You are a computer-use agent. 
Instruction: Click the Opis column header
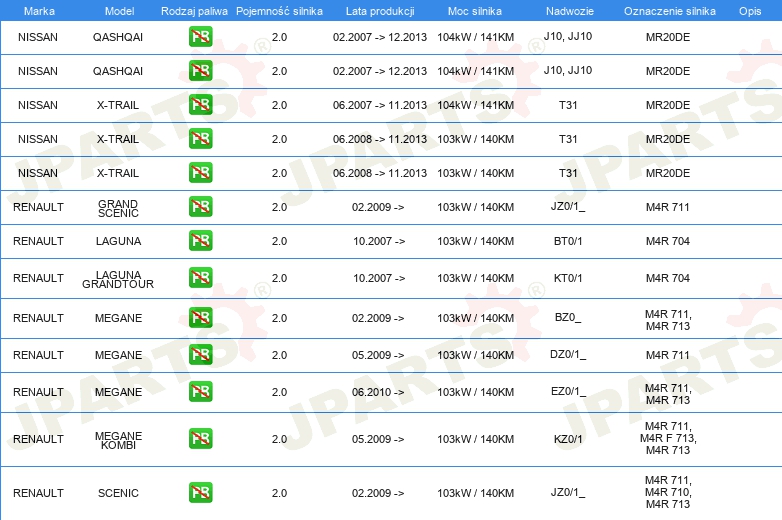[750, 11]
